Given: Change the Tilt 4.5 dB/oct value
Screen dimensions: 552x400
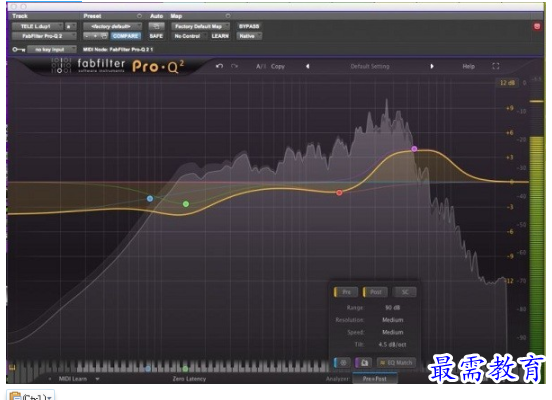Looking at the screenshot, I should pyautogui.click(x=392, y=345).
